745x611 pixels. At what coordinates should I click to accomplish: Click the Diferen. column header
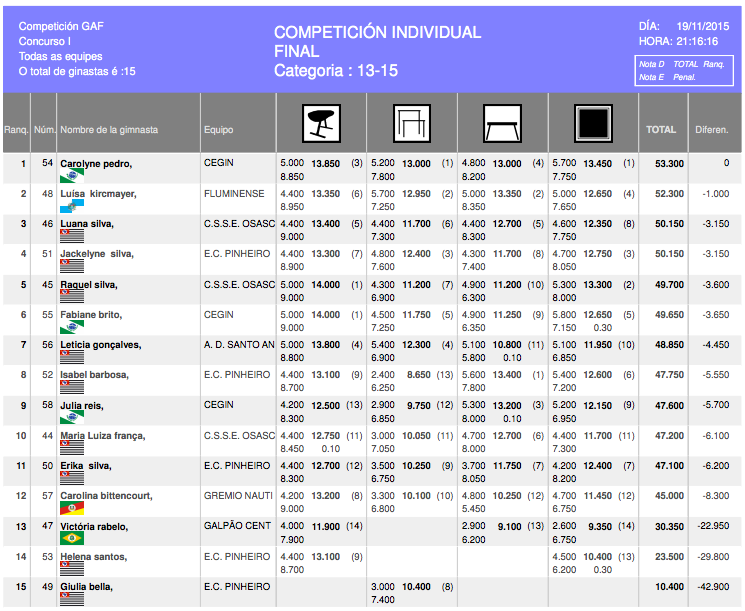(x=712, y=130)
